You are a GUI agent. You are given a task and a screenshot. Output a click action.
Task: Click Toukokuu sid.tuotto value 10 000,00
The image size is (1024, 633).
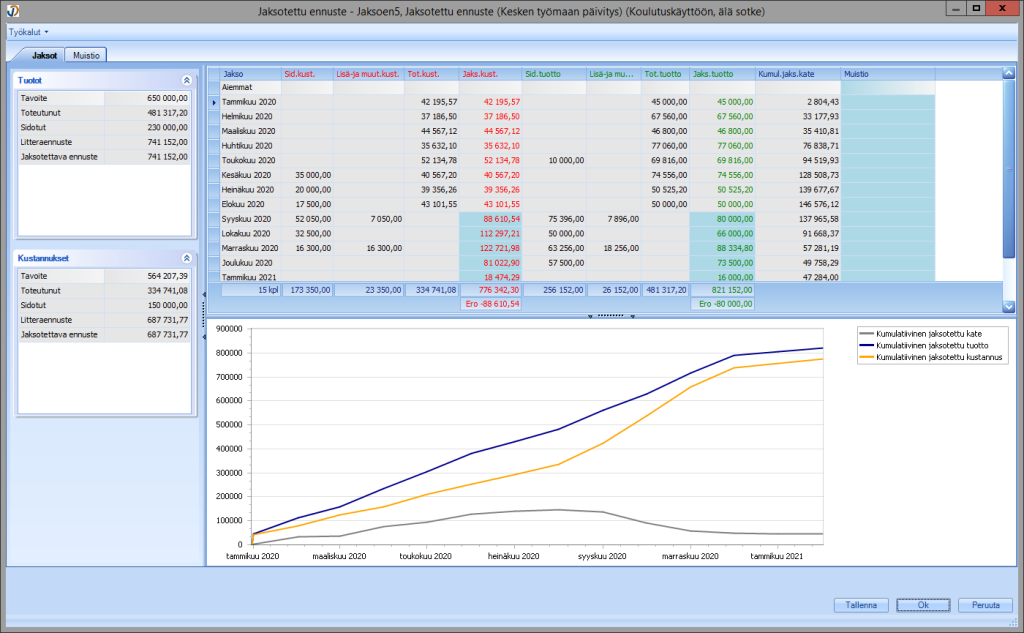pos(554,160)
